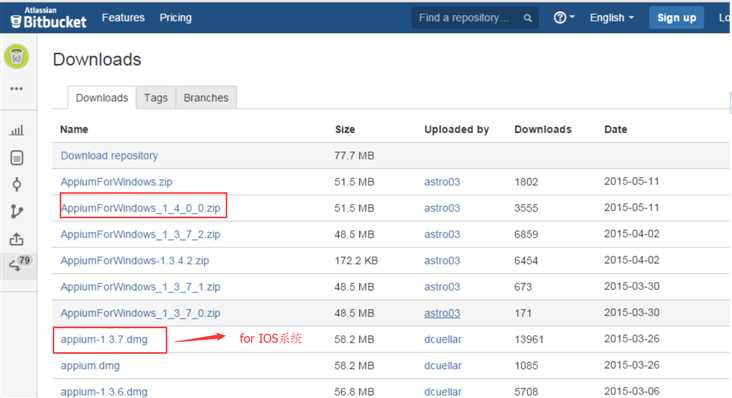Download the appium.dmg file
The image size is (732, 398).
[x=90, y=365]
